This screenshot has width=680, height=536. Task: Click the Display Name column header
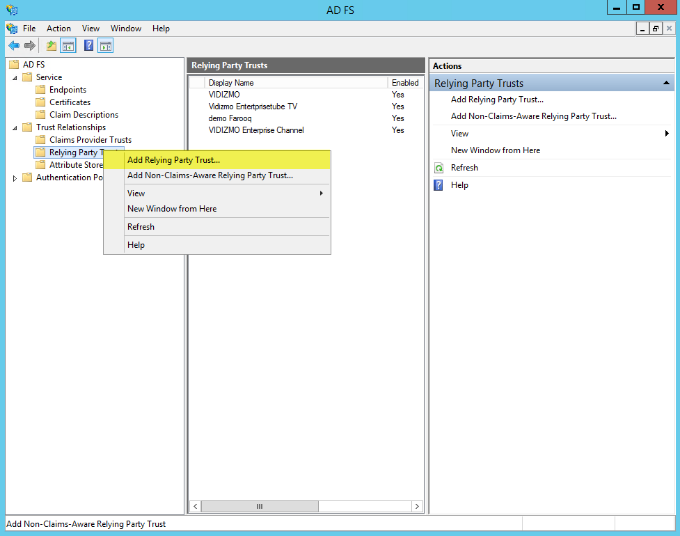pos(231,83)
